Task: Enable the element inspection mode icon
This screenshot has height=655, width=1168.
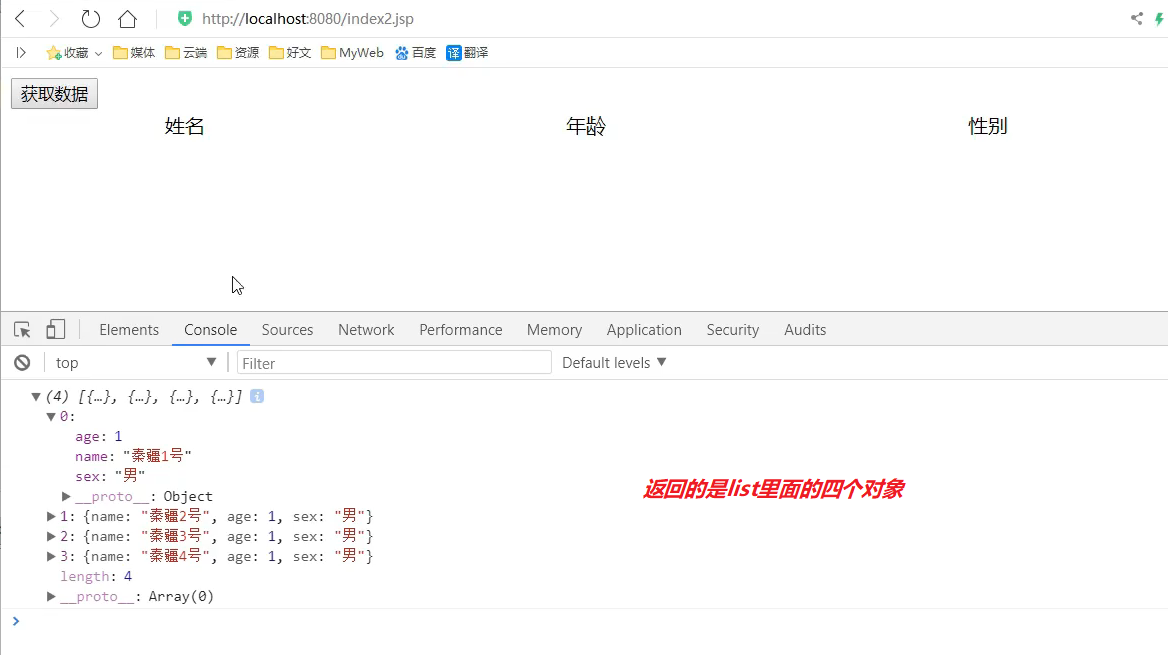Action: pos(21,329)
